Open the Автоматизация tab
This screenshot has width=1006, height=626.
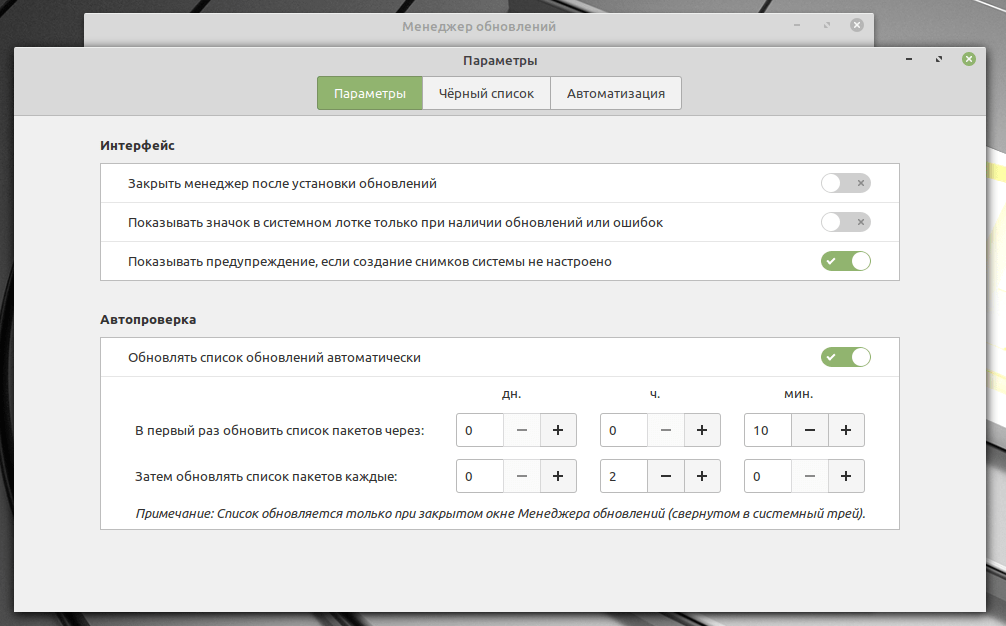coord(615,93)
